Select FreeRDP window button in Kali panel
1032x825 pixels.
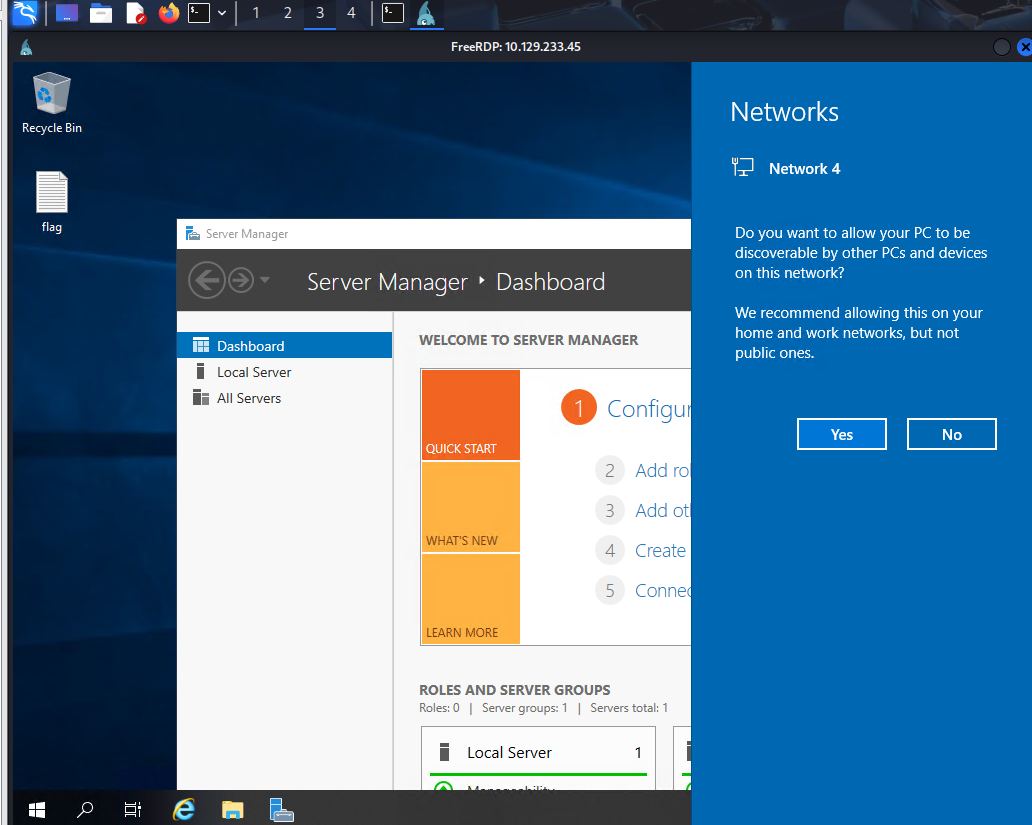[426, 14]
